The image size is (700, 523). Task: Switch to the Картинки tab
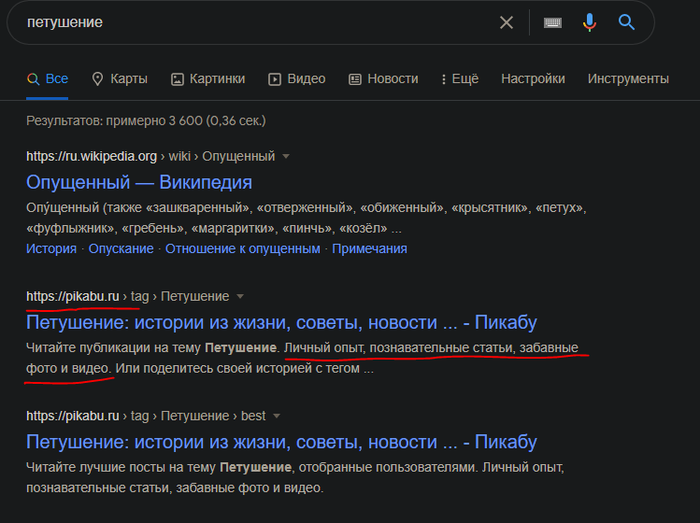[x=208, y=79]
